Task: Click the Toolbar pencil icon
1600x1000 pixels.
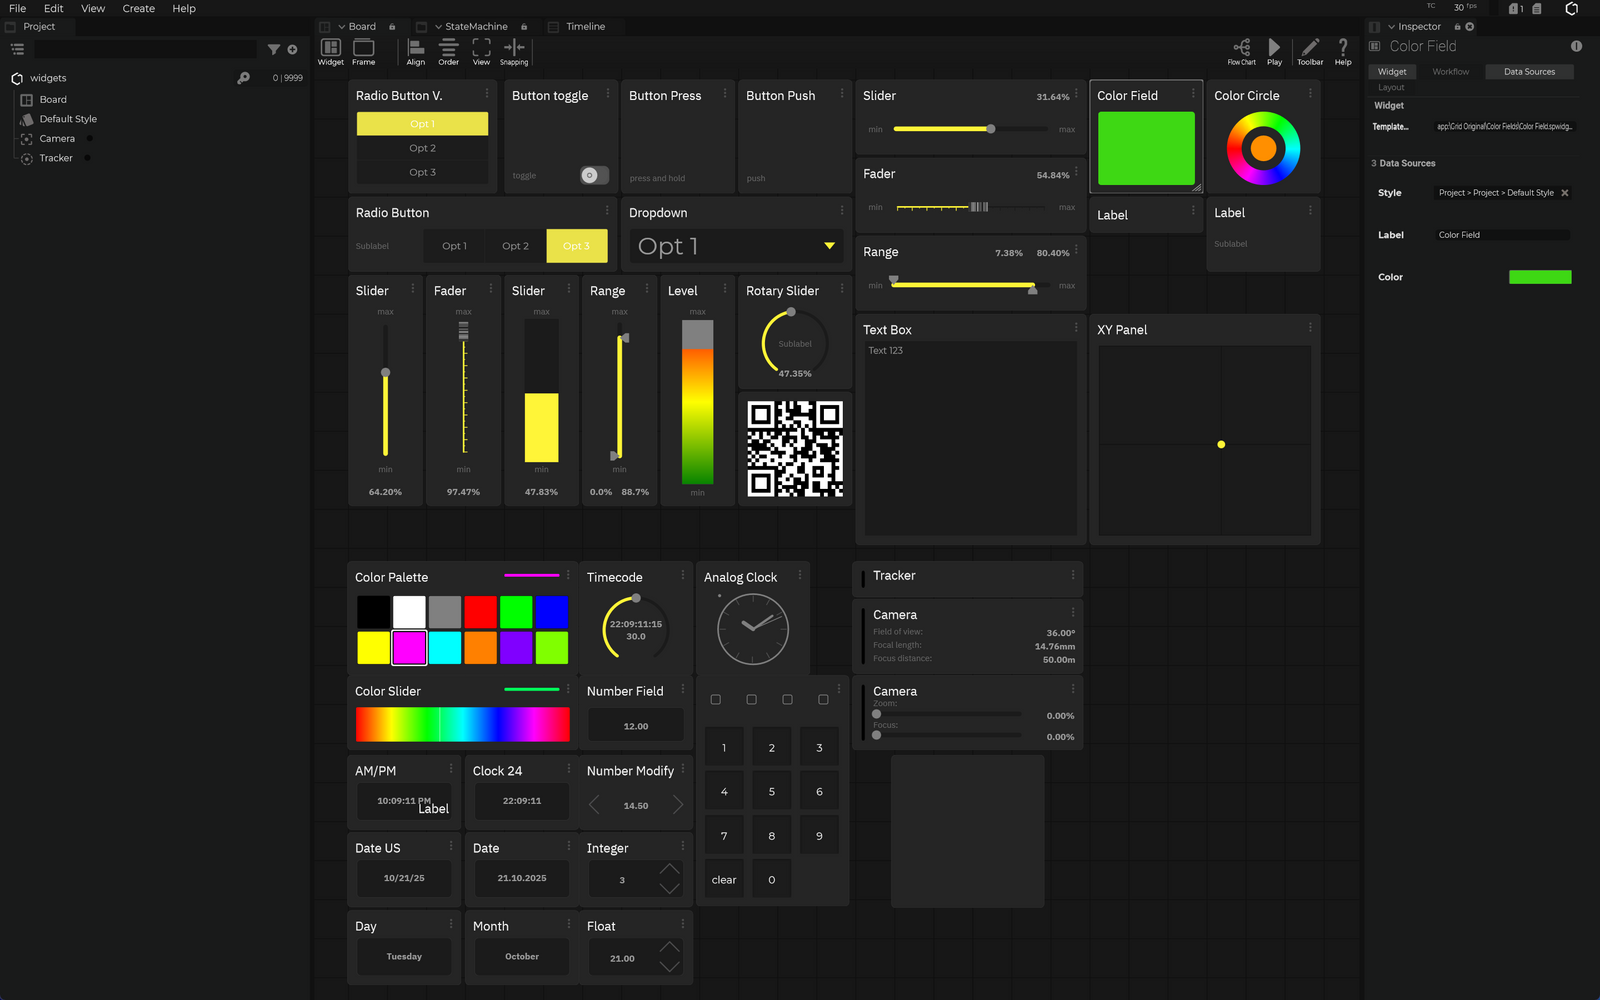Action: point(1310,48)
